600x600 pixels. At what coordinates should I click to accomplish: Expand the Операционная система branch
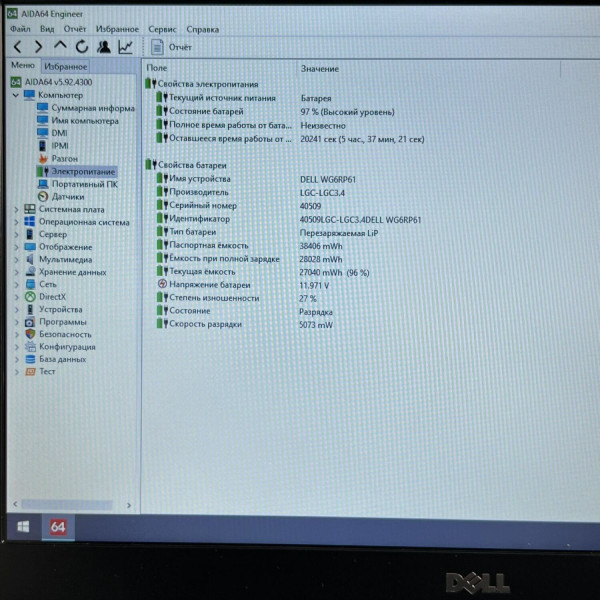[16, 222]
